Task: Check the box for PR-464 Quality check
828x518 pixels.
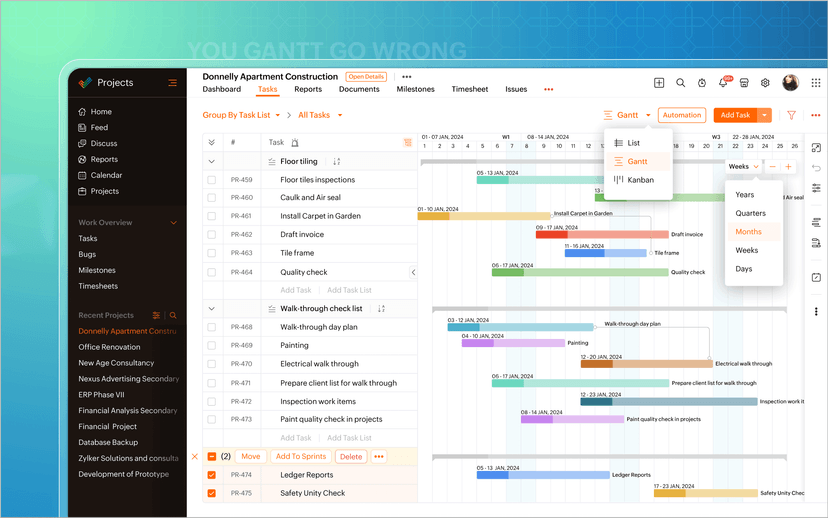Action: [x=212, y=272]
